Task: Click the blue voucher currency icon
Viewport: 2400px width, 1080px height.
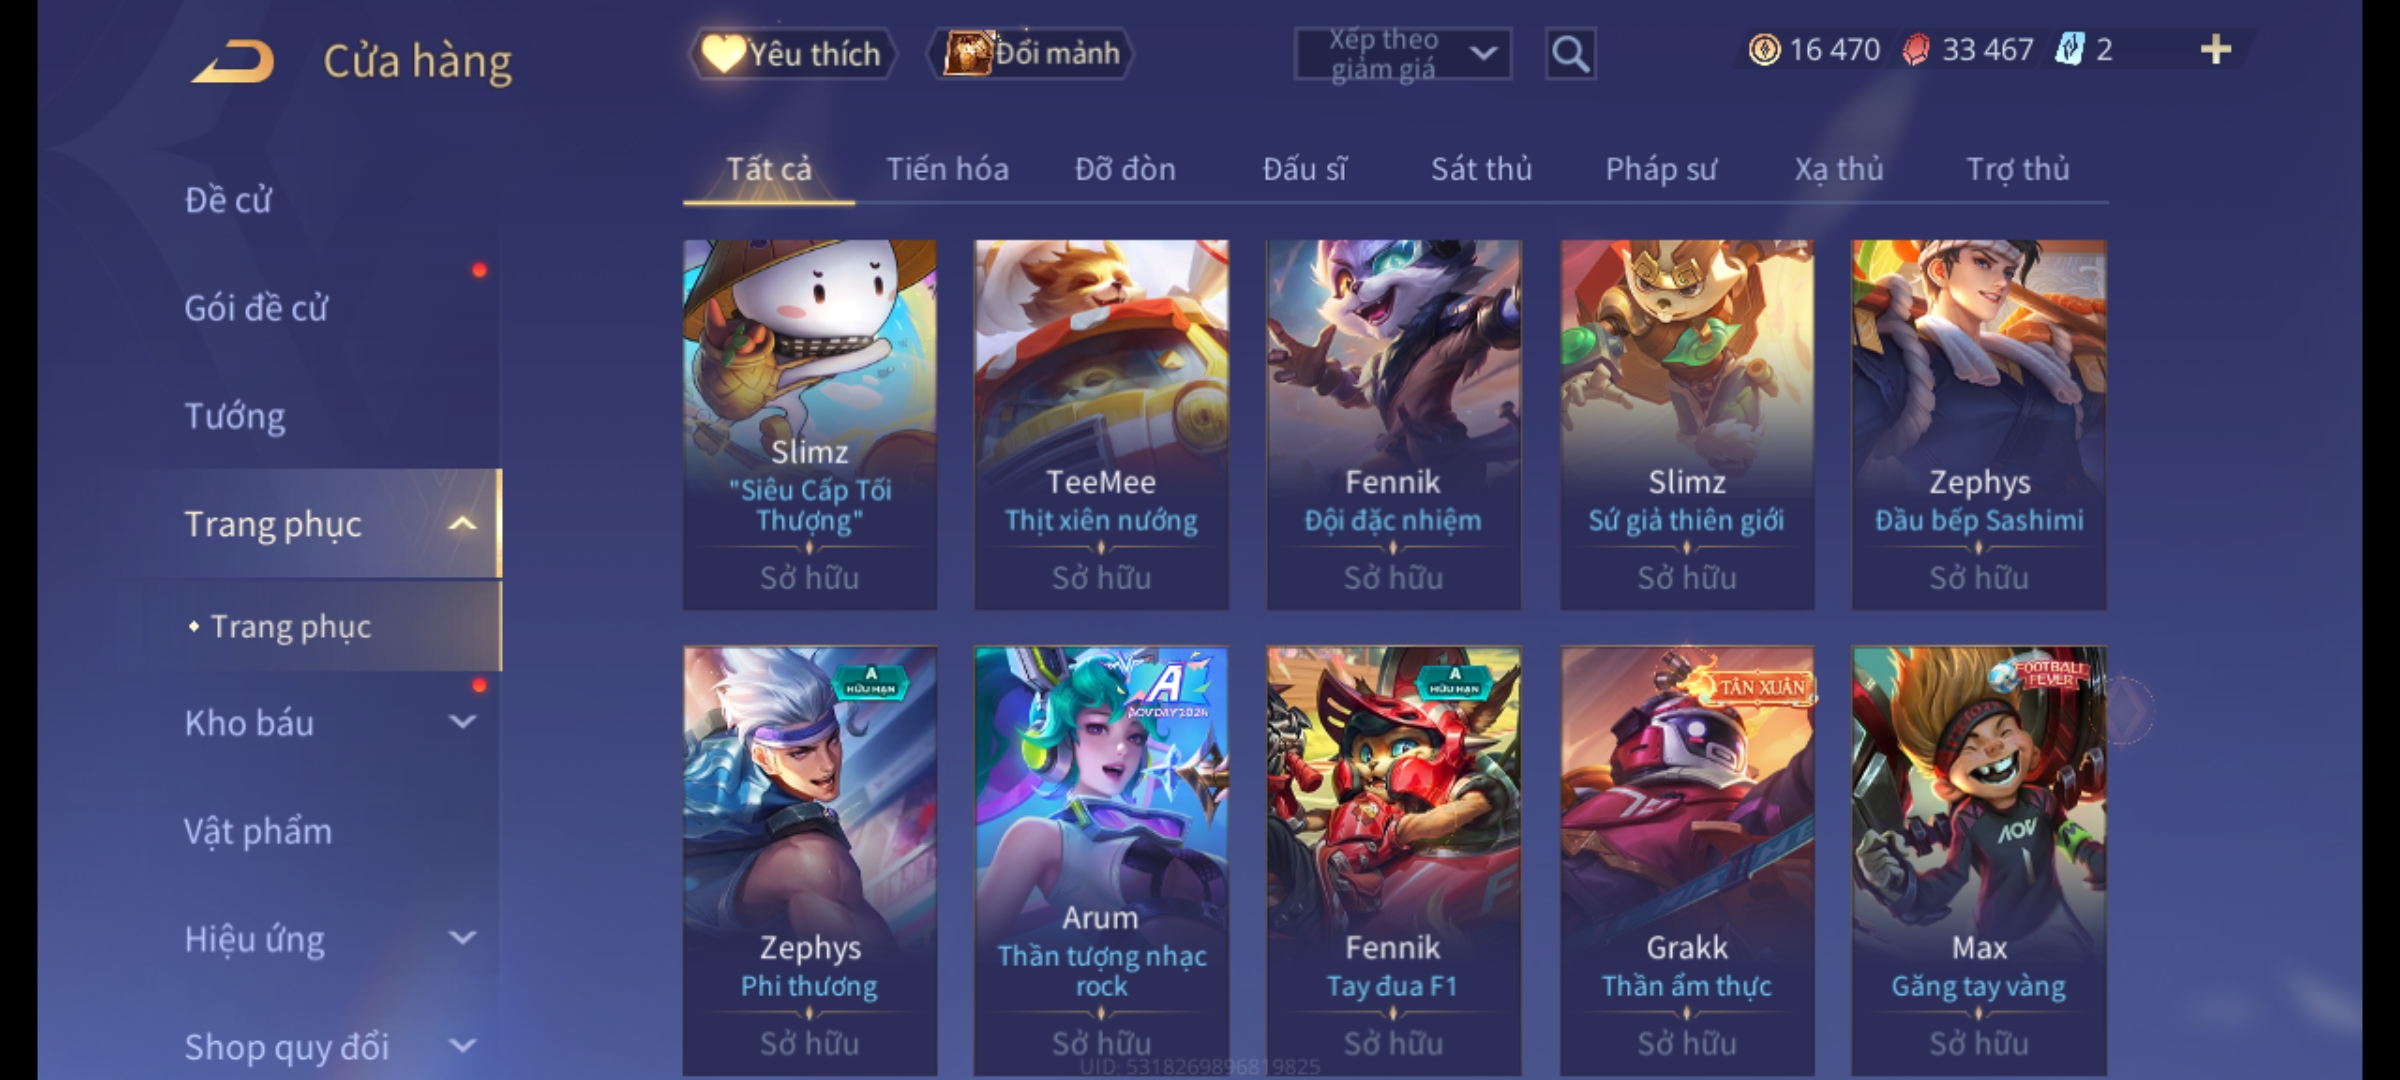Action: pyautogui.click(x=2069, y=49)
